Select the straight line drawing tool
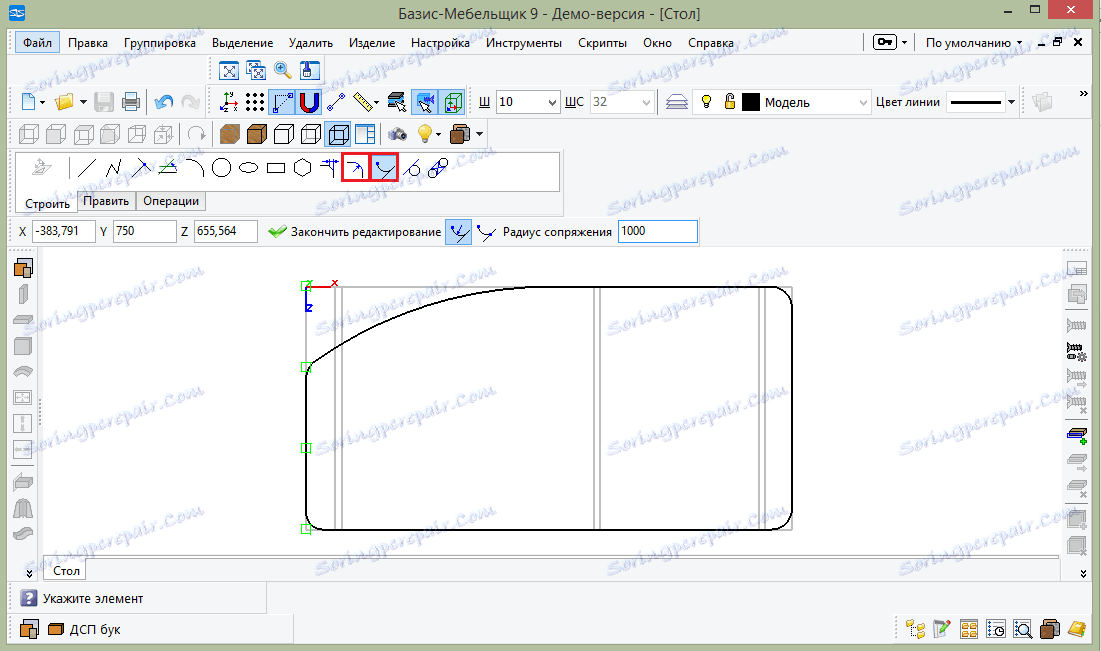The width and height of the screenshot is (1101, 651). [x=86, y=168]
